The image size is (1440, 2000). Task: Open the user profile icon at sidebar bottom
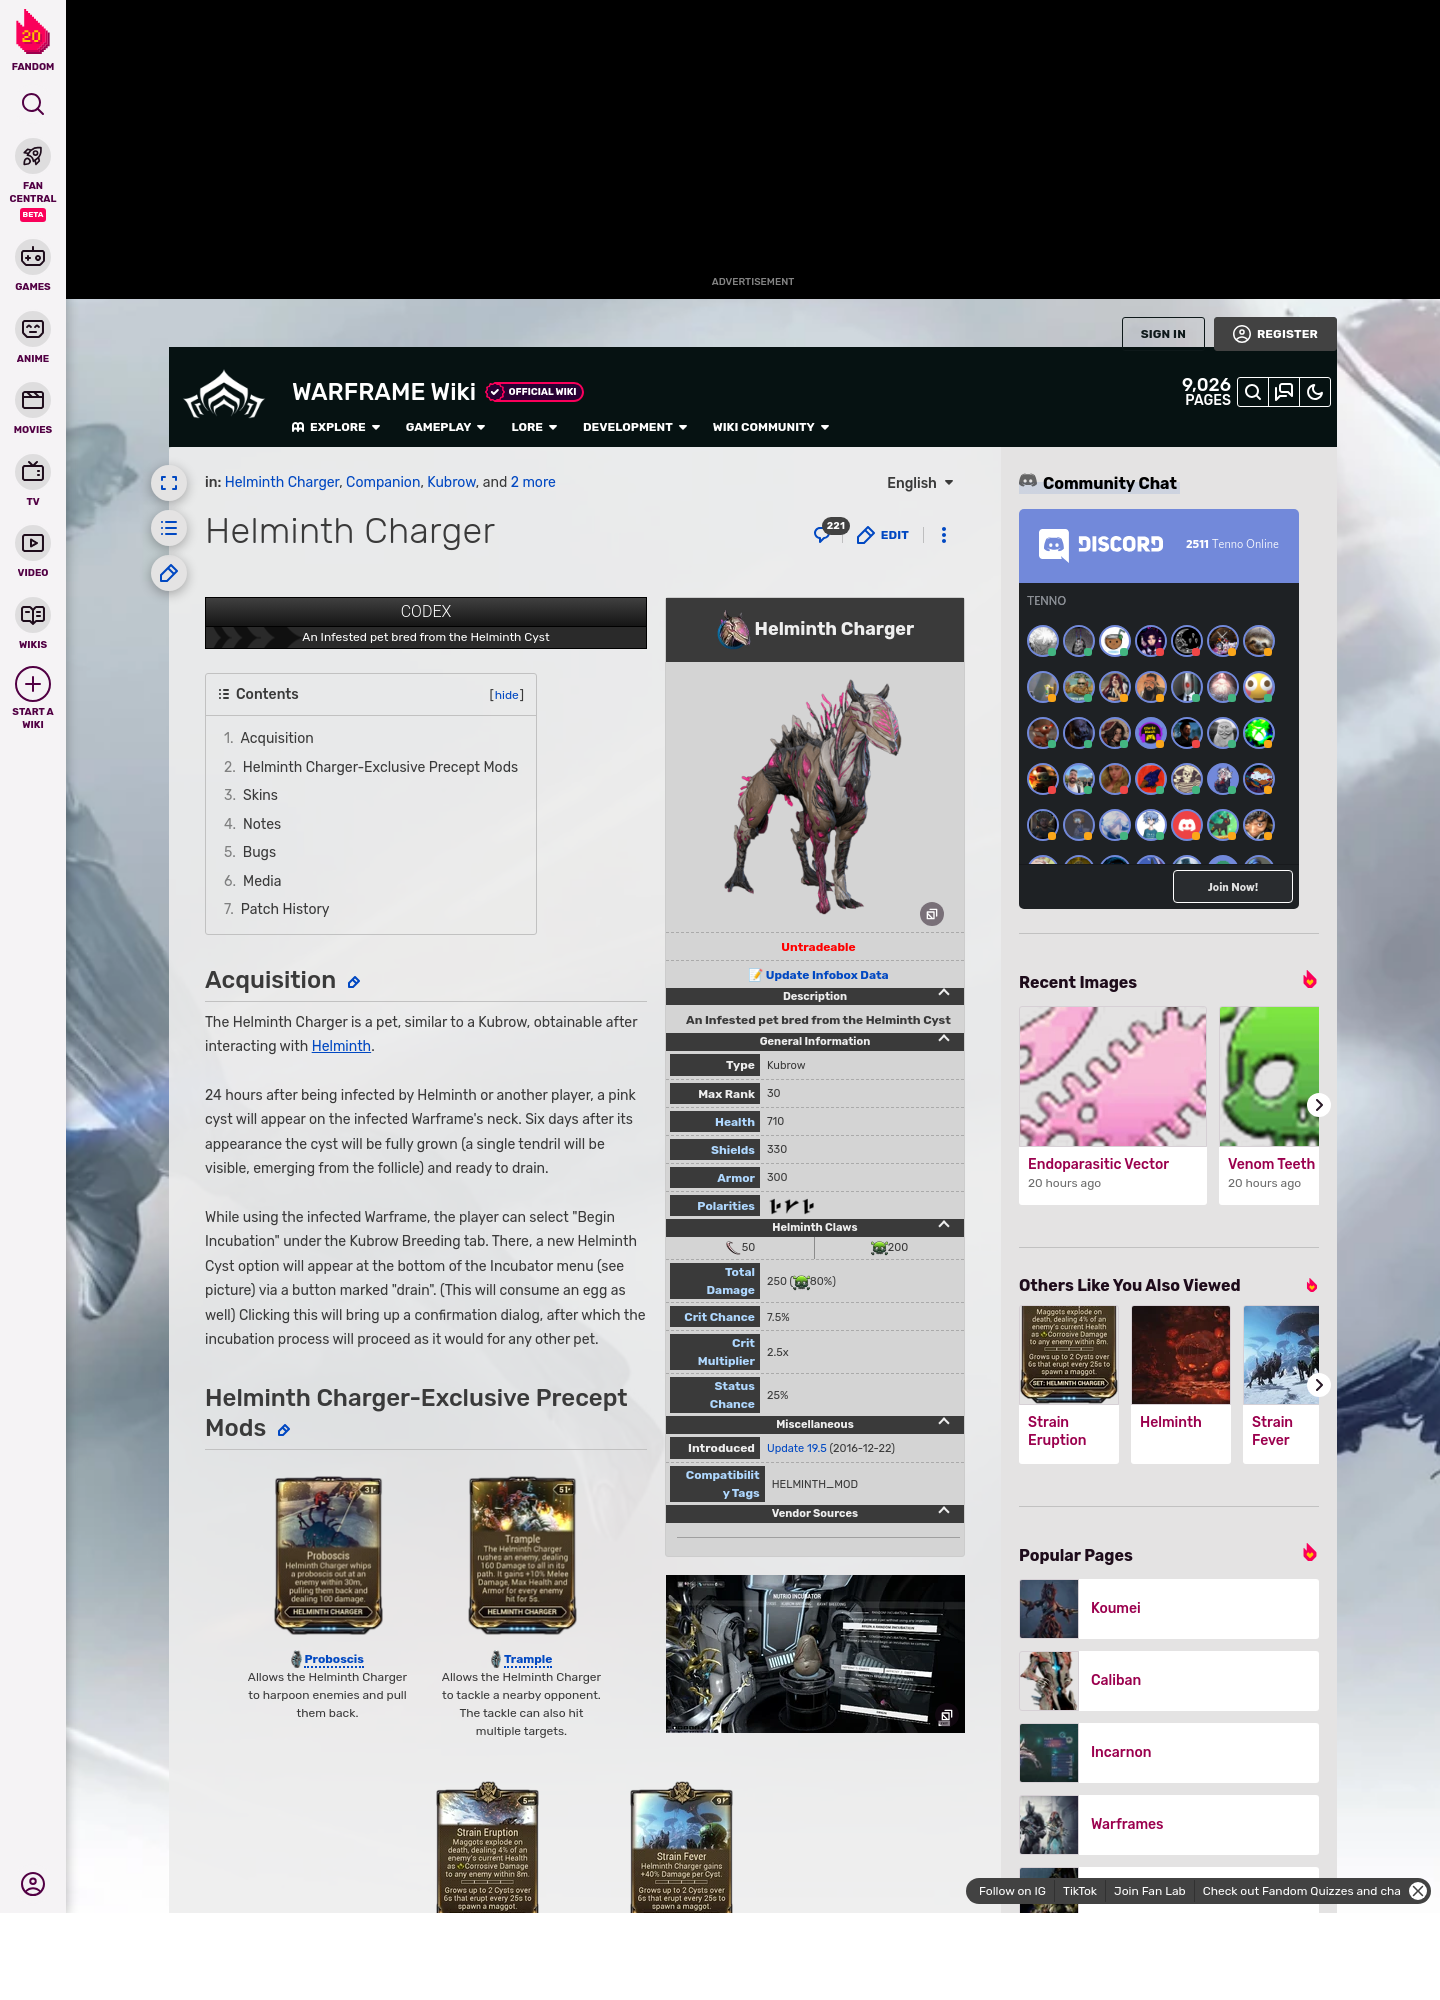click(33, 1884)
